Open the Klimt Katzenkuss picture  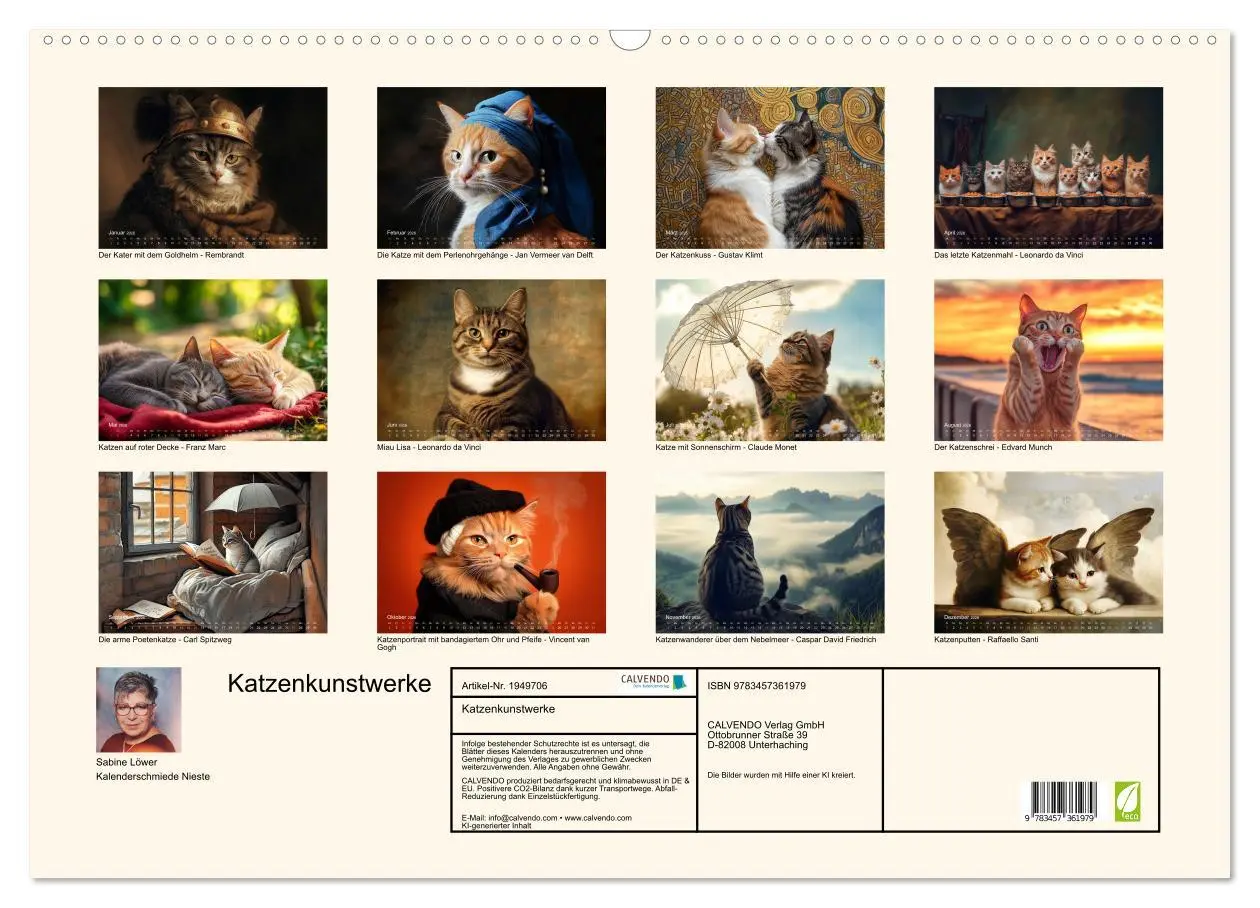click(x=770, y=167)
